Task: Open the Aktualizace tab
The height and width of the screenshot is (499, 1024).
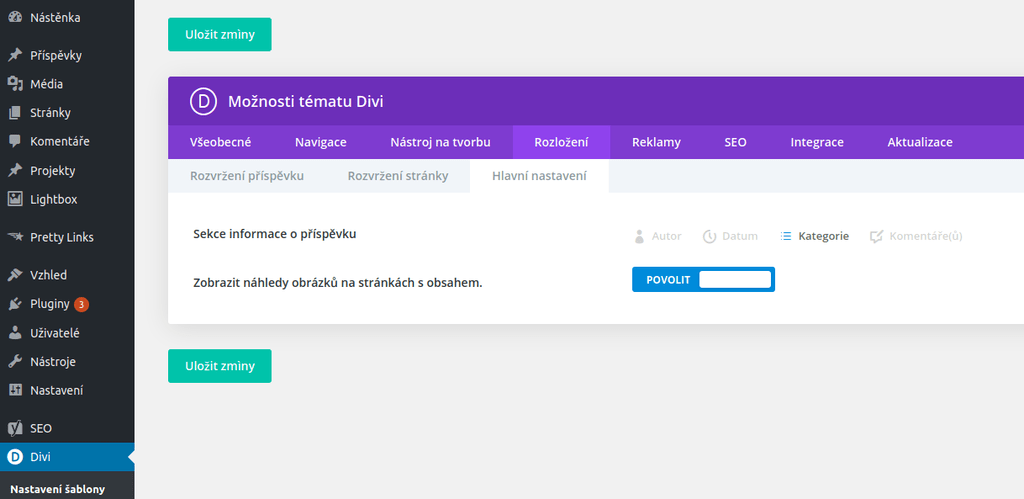Action: click(920, 142)
